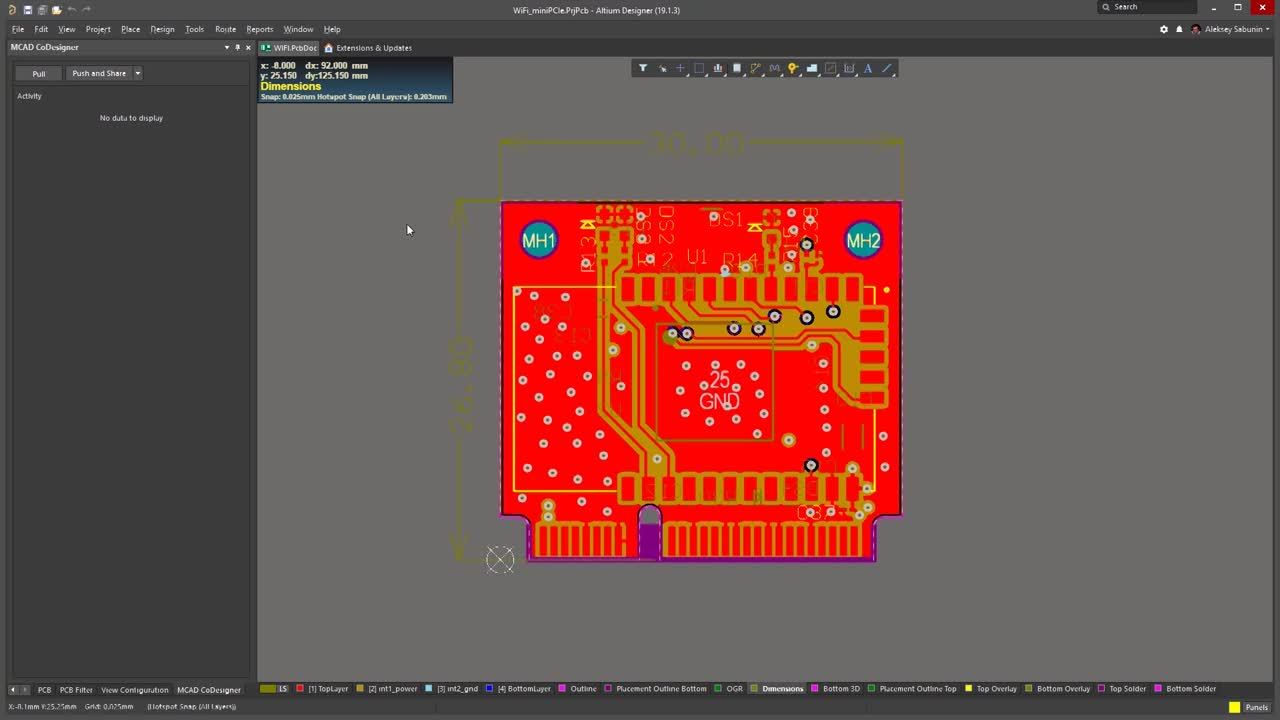This screenshot has height=720, width=1280.
Task: Click the Pull button
Action: tap(39, 74)
